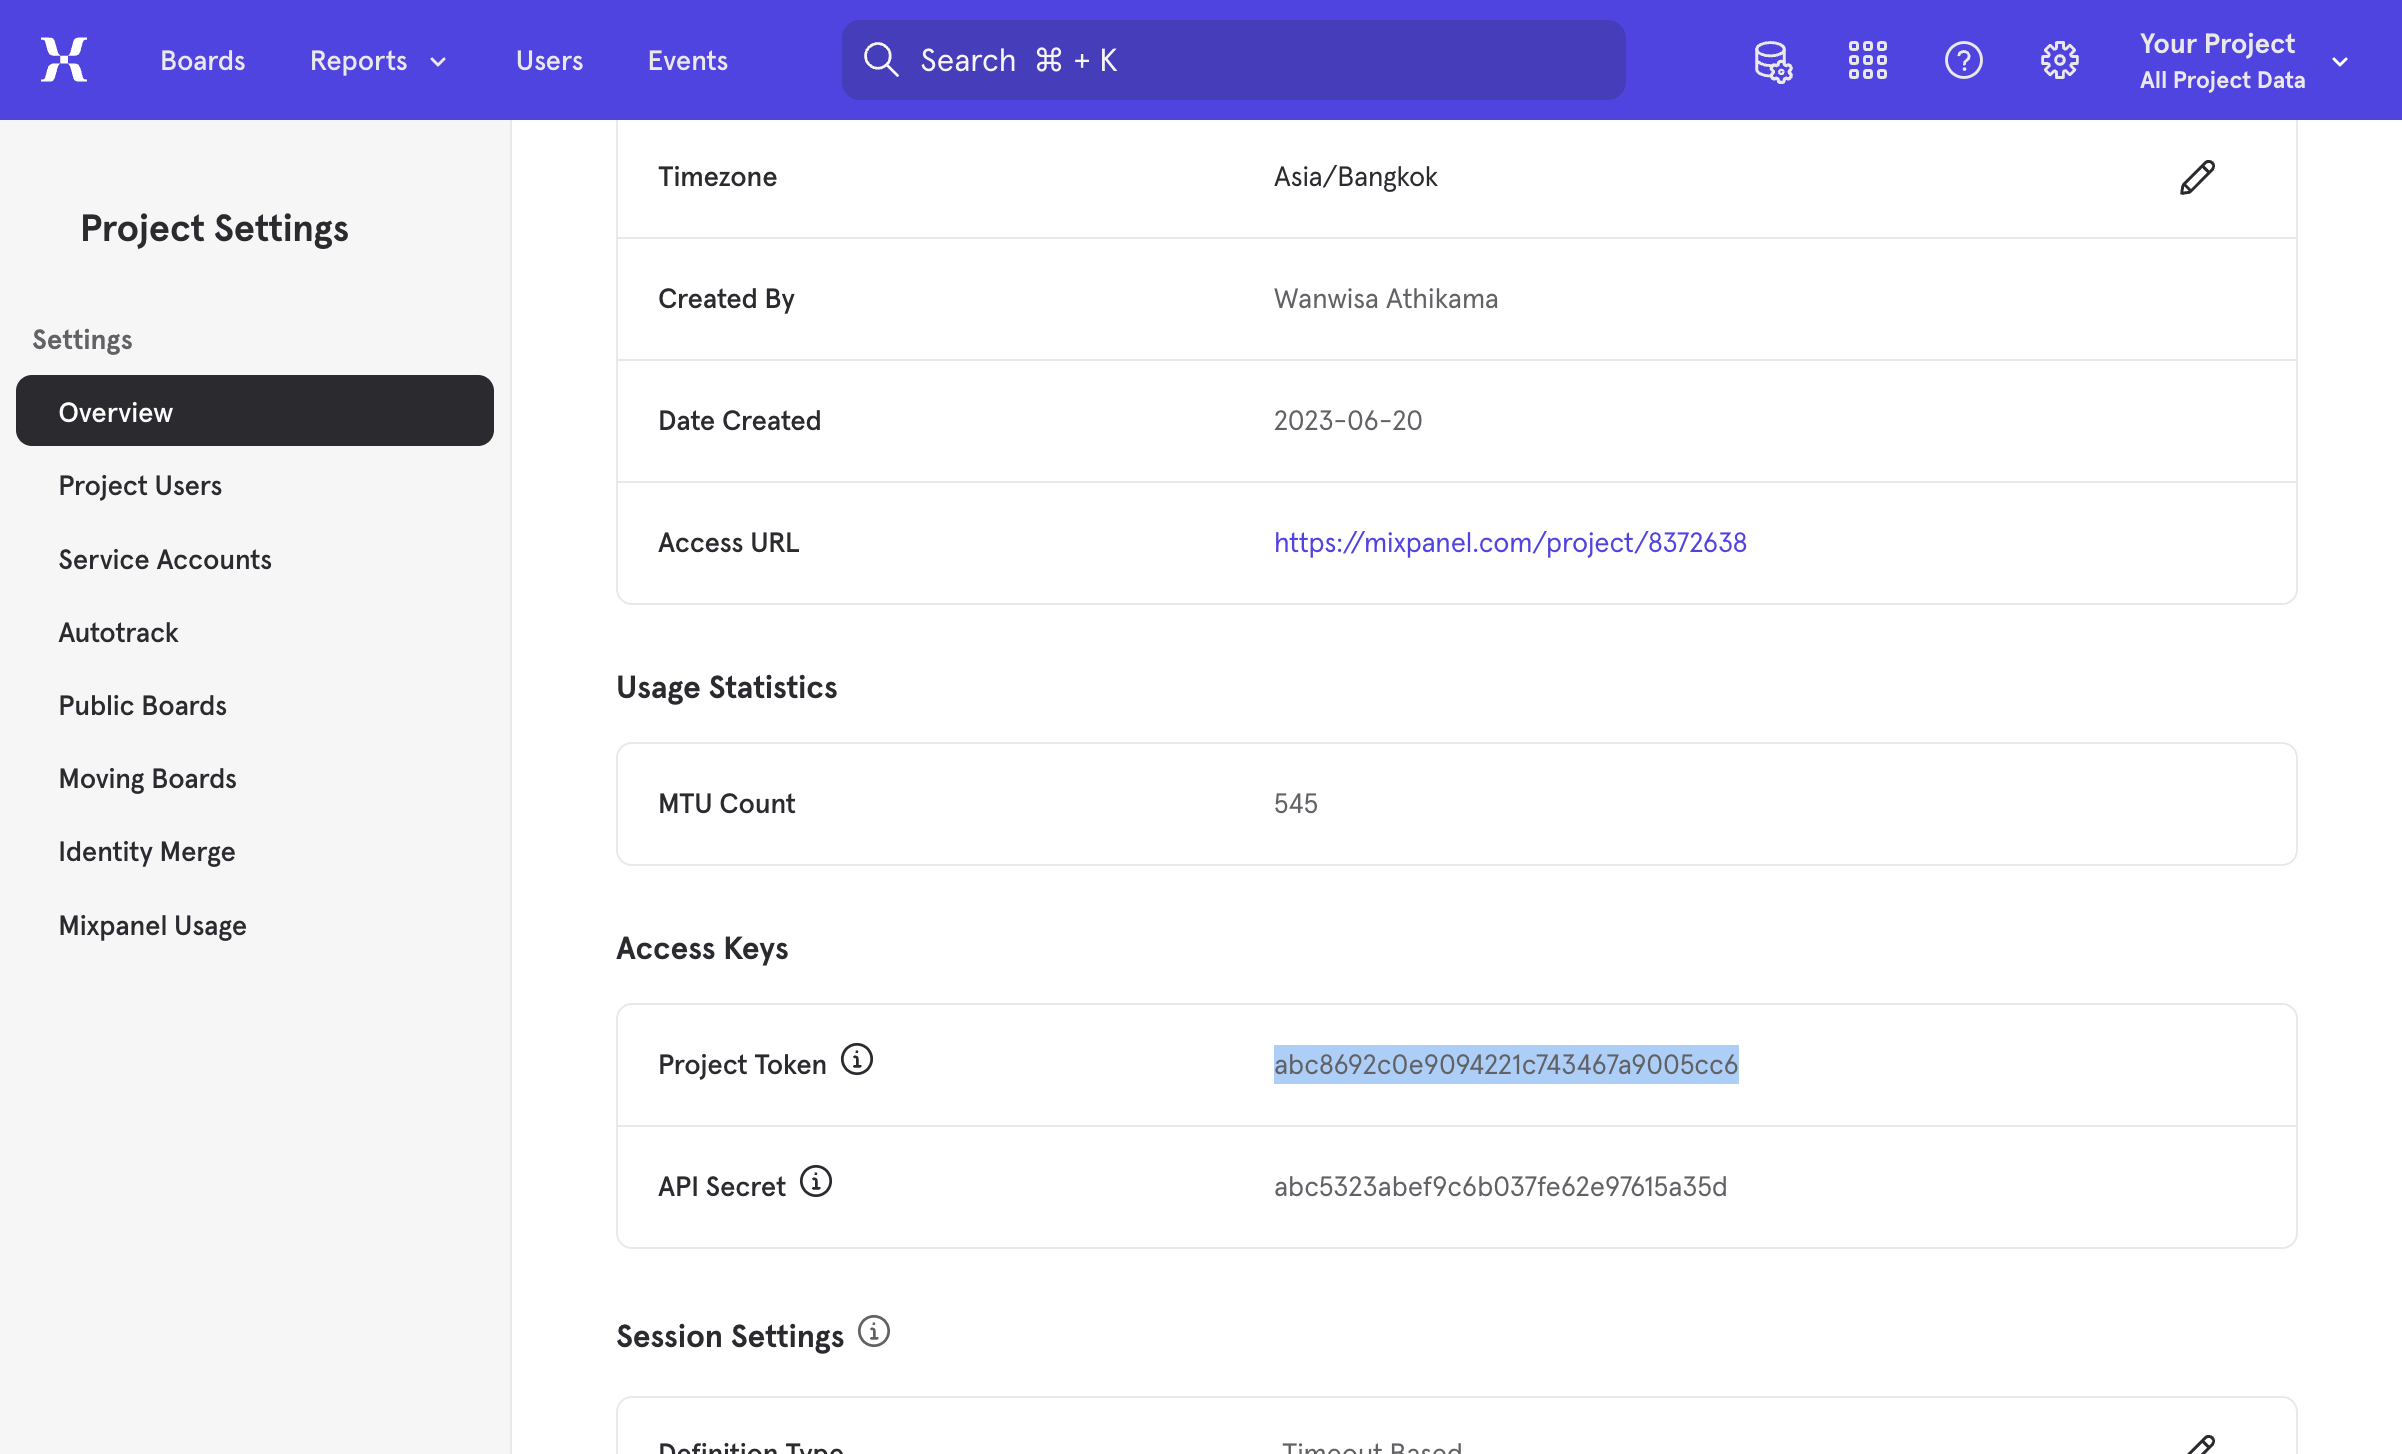Open the data management icon in the top bar
The image size is (2402, 1454).
(1772, 60)
